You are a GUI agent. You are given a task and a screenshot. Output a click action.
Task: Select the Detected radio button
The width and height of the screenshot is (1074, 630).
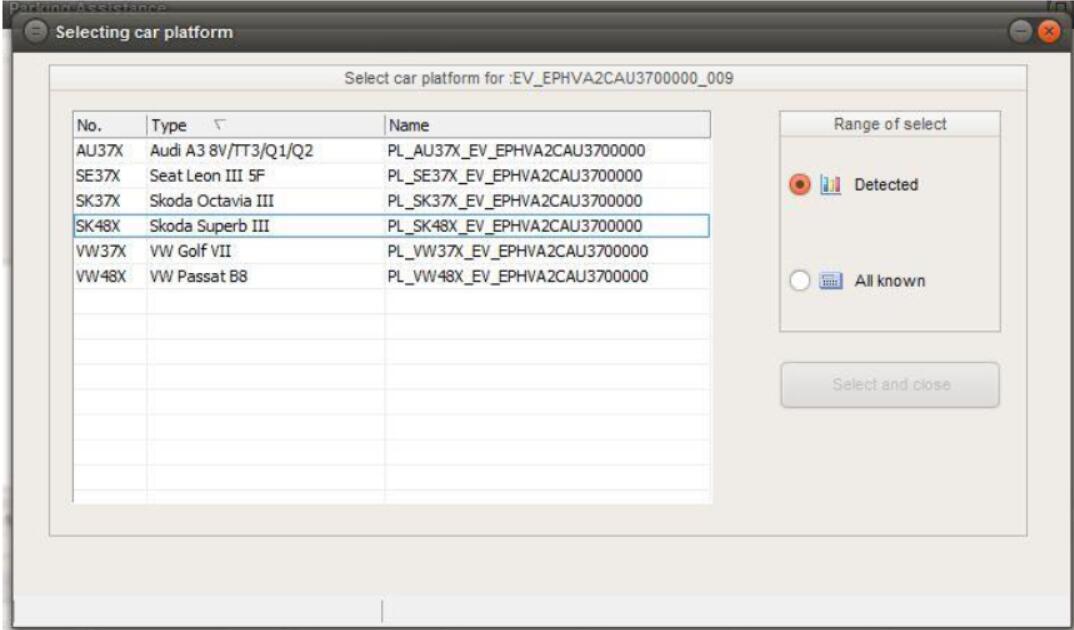click(x=799, y=184)
